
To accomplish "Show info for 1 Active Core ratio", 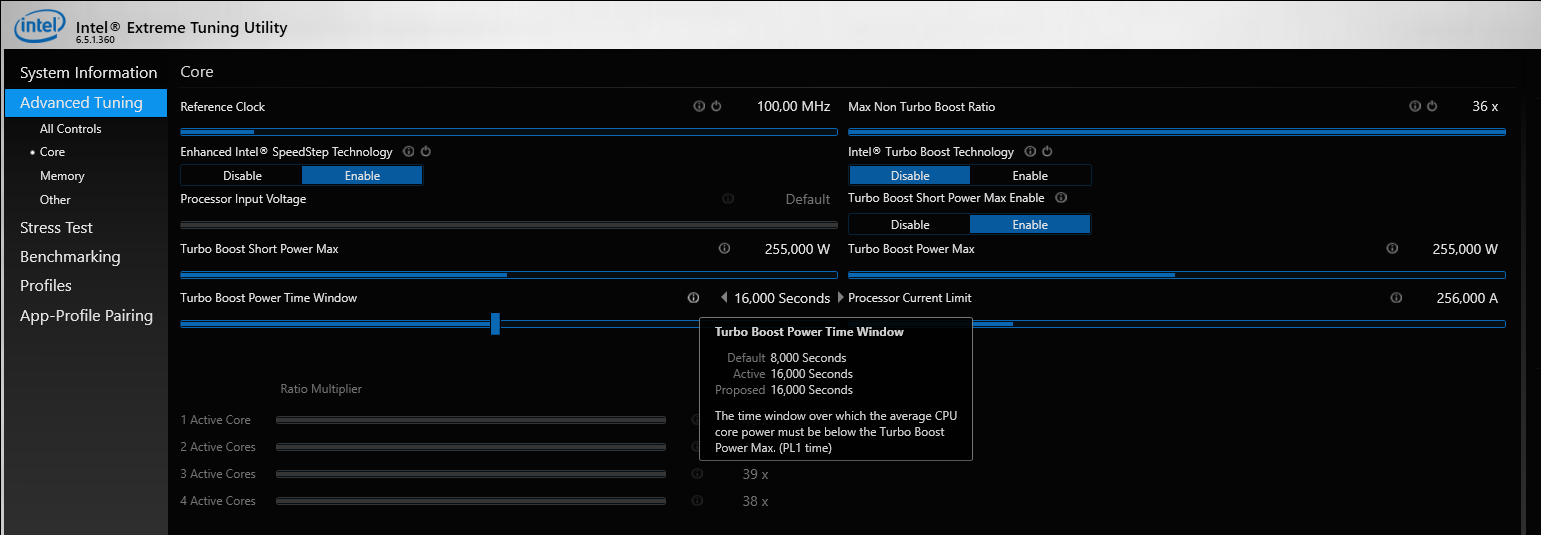I will (x=696, y=420).
